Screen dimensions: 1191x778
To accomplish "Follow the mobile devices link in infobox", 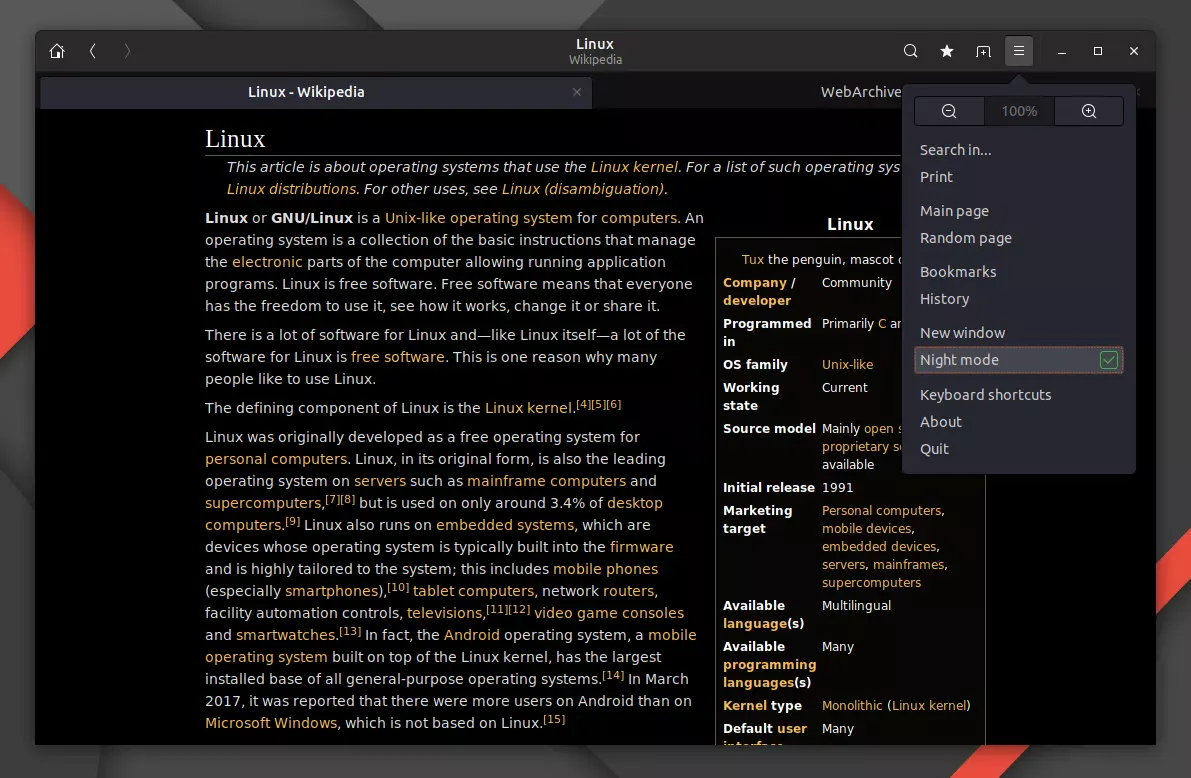I will tap(867, 529).
